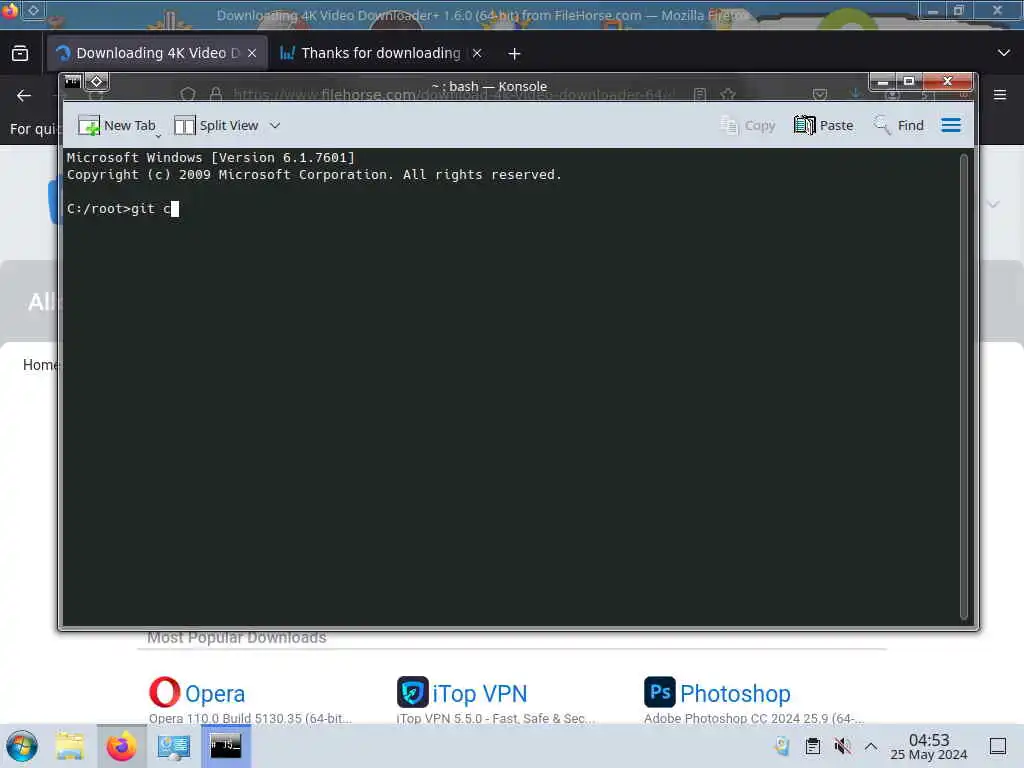Select Firefox in the taskbar

(x=121, y=746)
